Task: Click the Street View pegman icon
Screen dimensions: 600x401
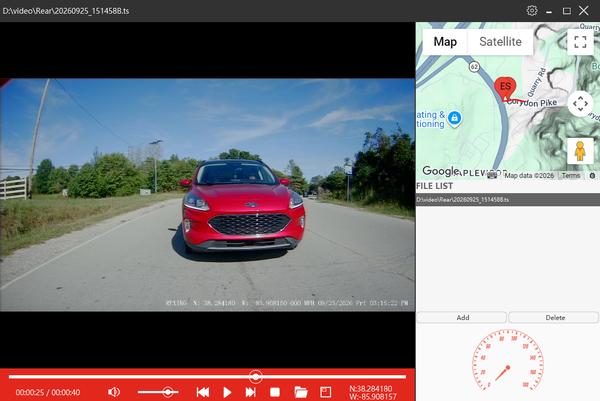Action: click(x=580, y=151)
